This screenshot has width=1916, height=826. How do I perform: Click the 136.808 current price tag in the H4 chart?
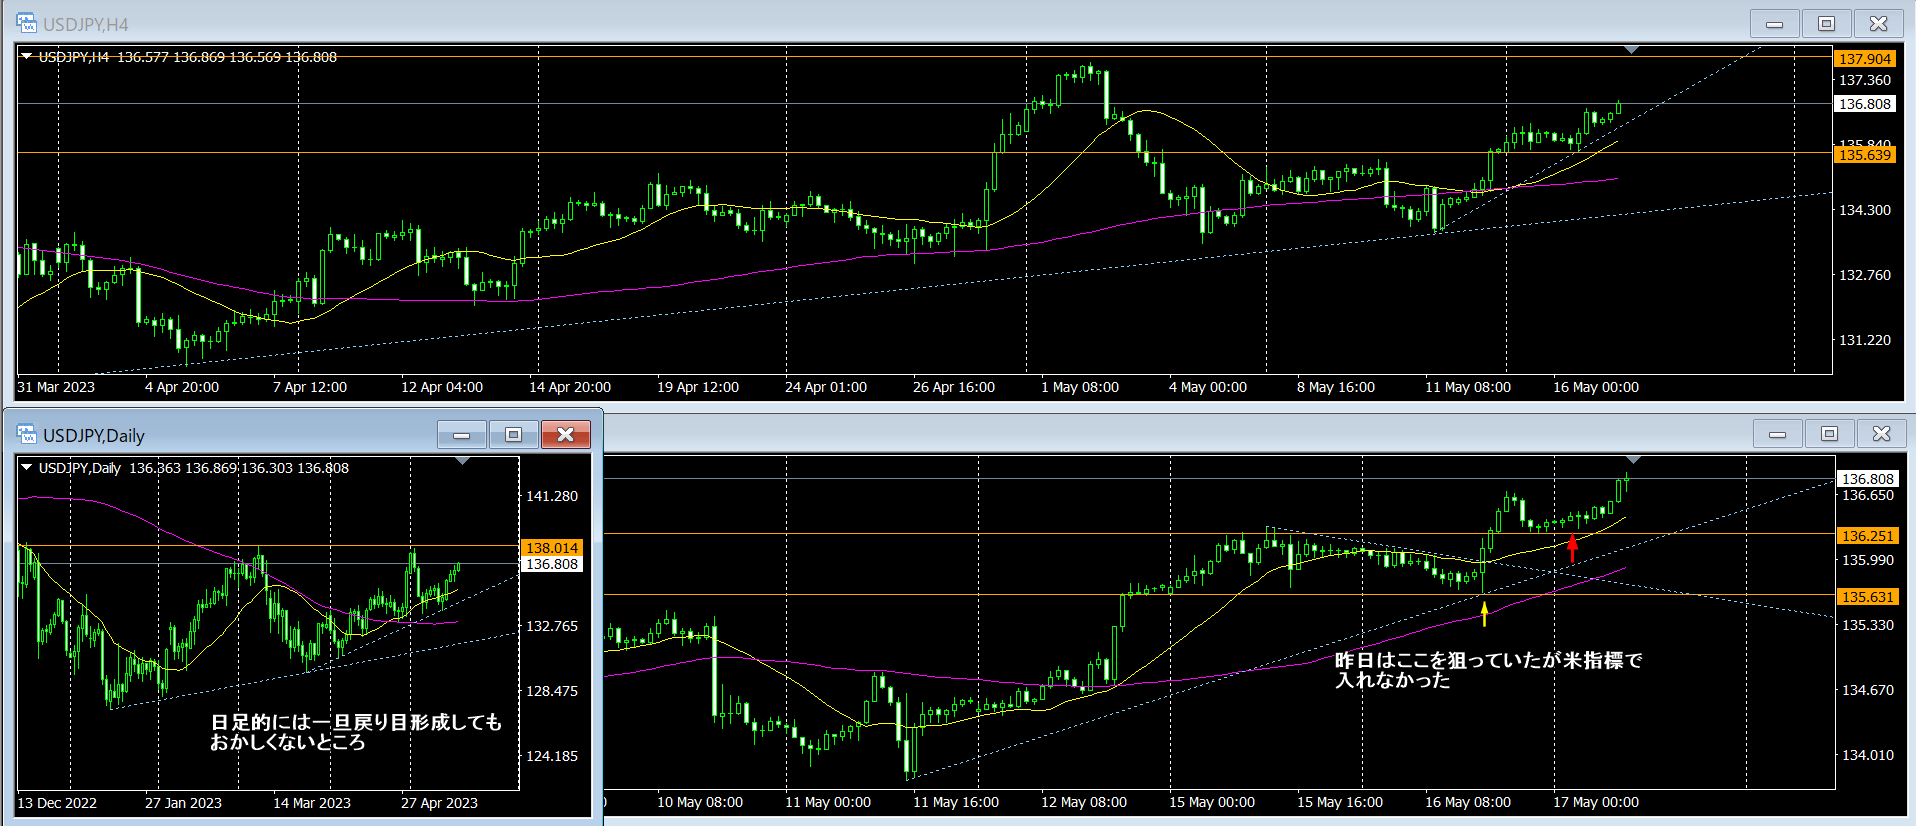click(1865, 104)
